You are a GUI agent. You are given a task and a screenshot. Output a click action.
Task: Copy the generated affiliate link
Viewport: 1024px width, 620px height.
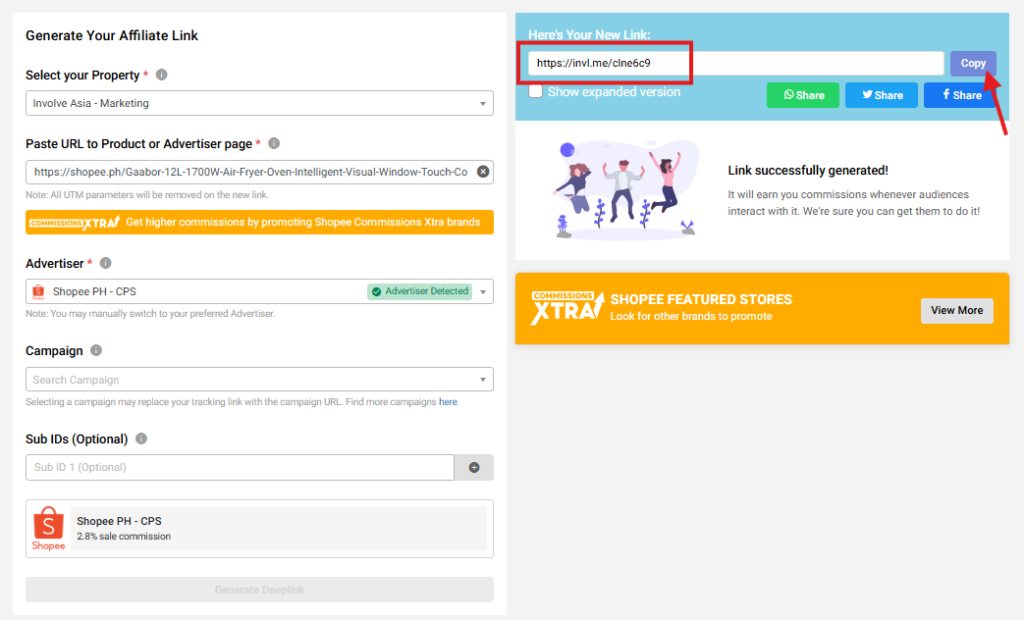coord(973,64)
